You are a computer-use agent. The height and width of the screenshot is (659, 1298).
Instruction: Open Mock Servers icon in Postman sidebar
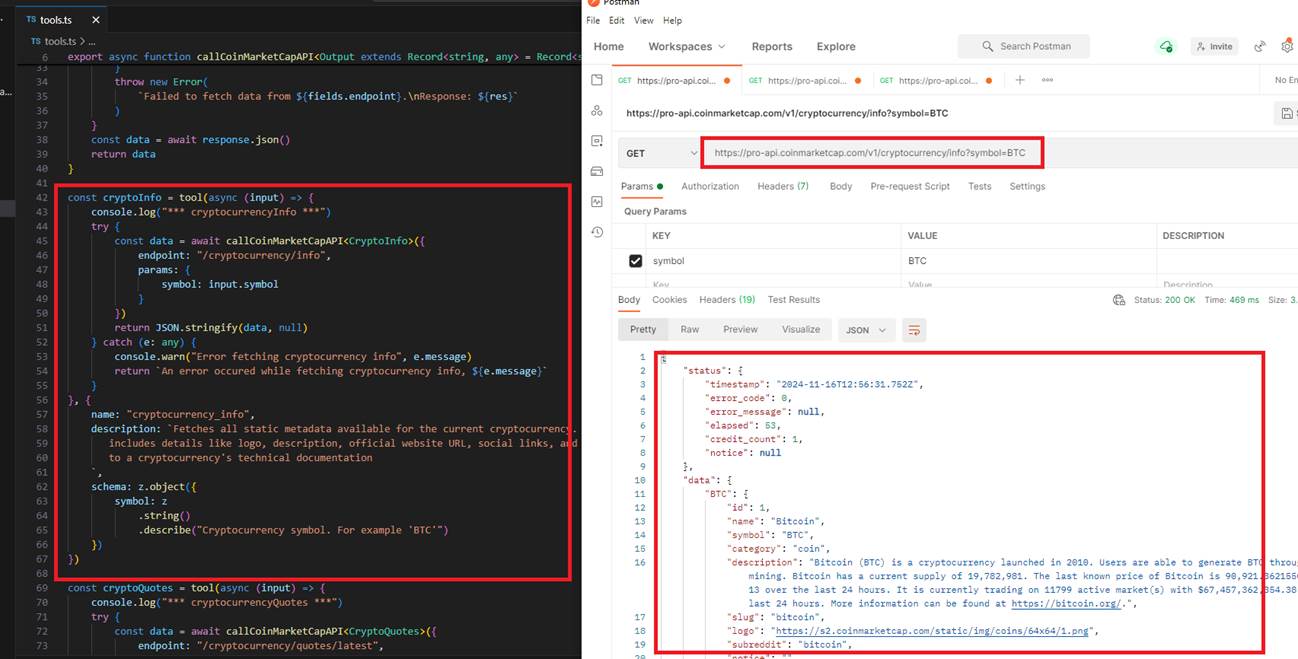[597, 171]
